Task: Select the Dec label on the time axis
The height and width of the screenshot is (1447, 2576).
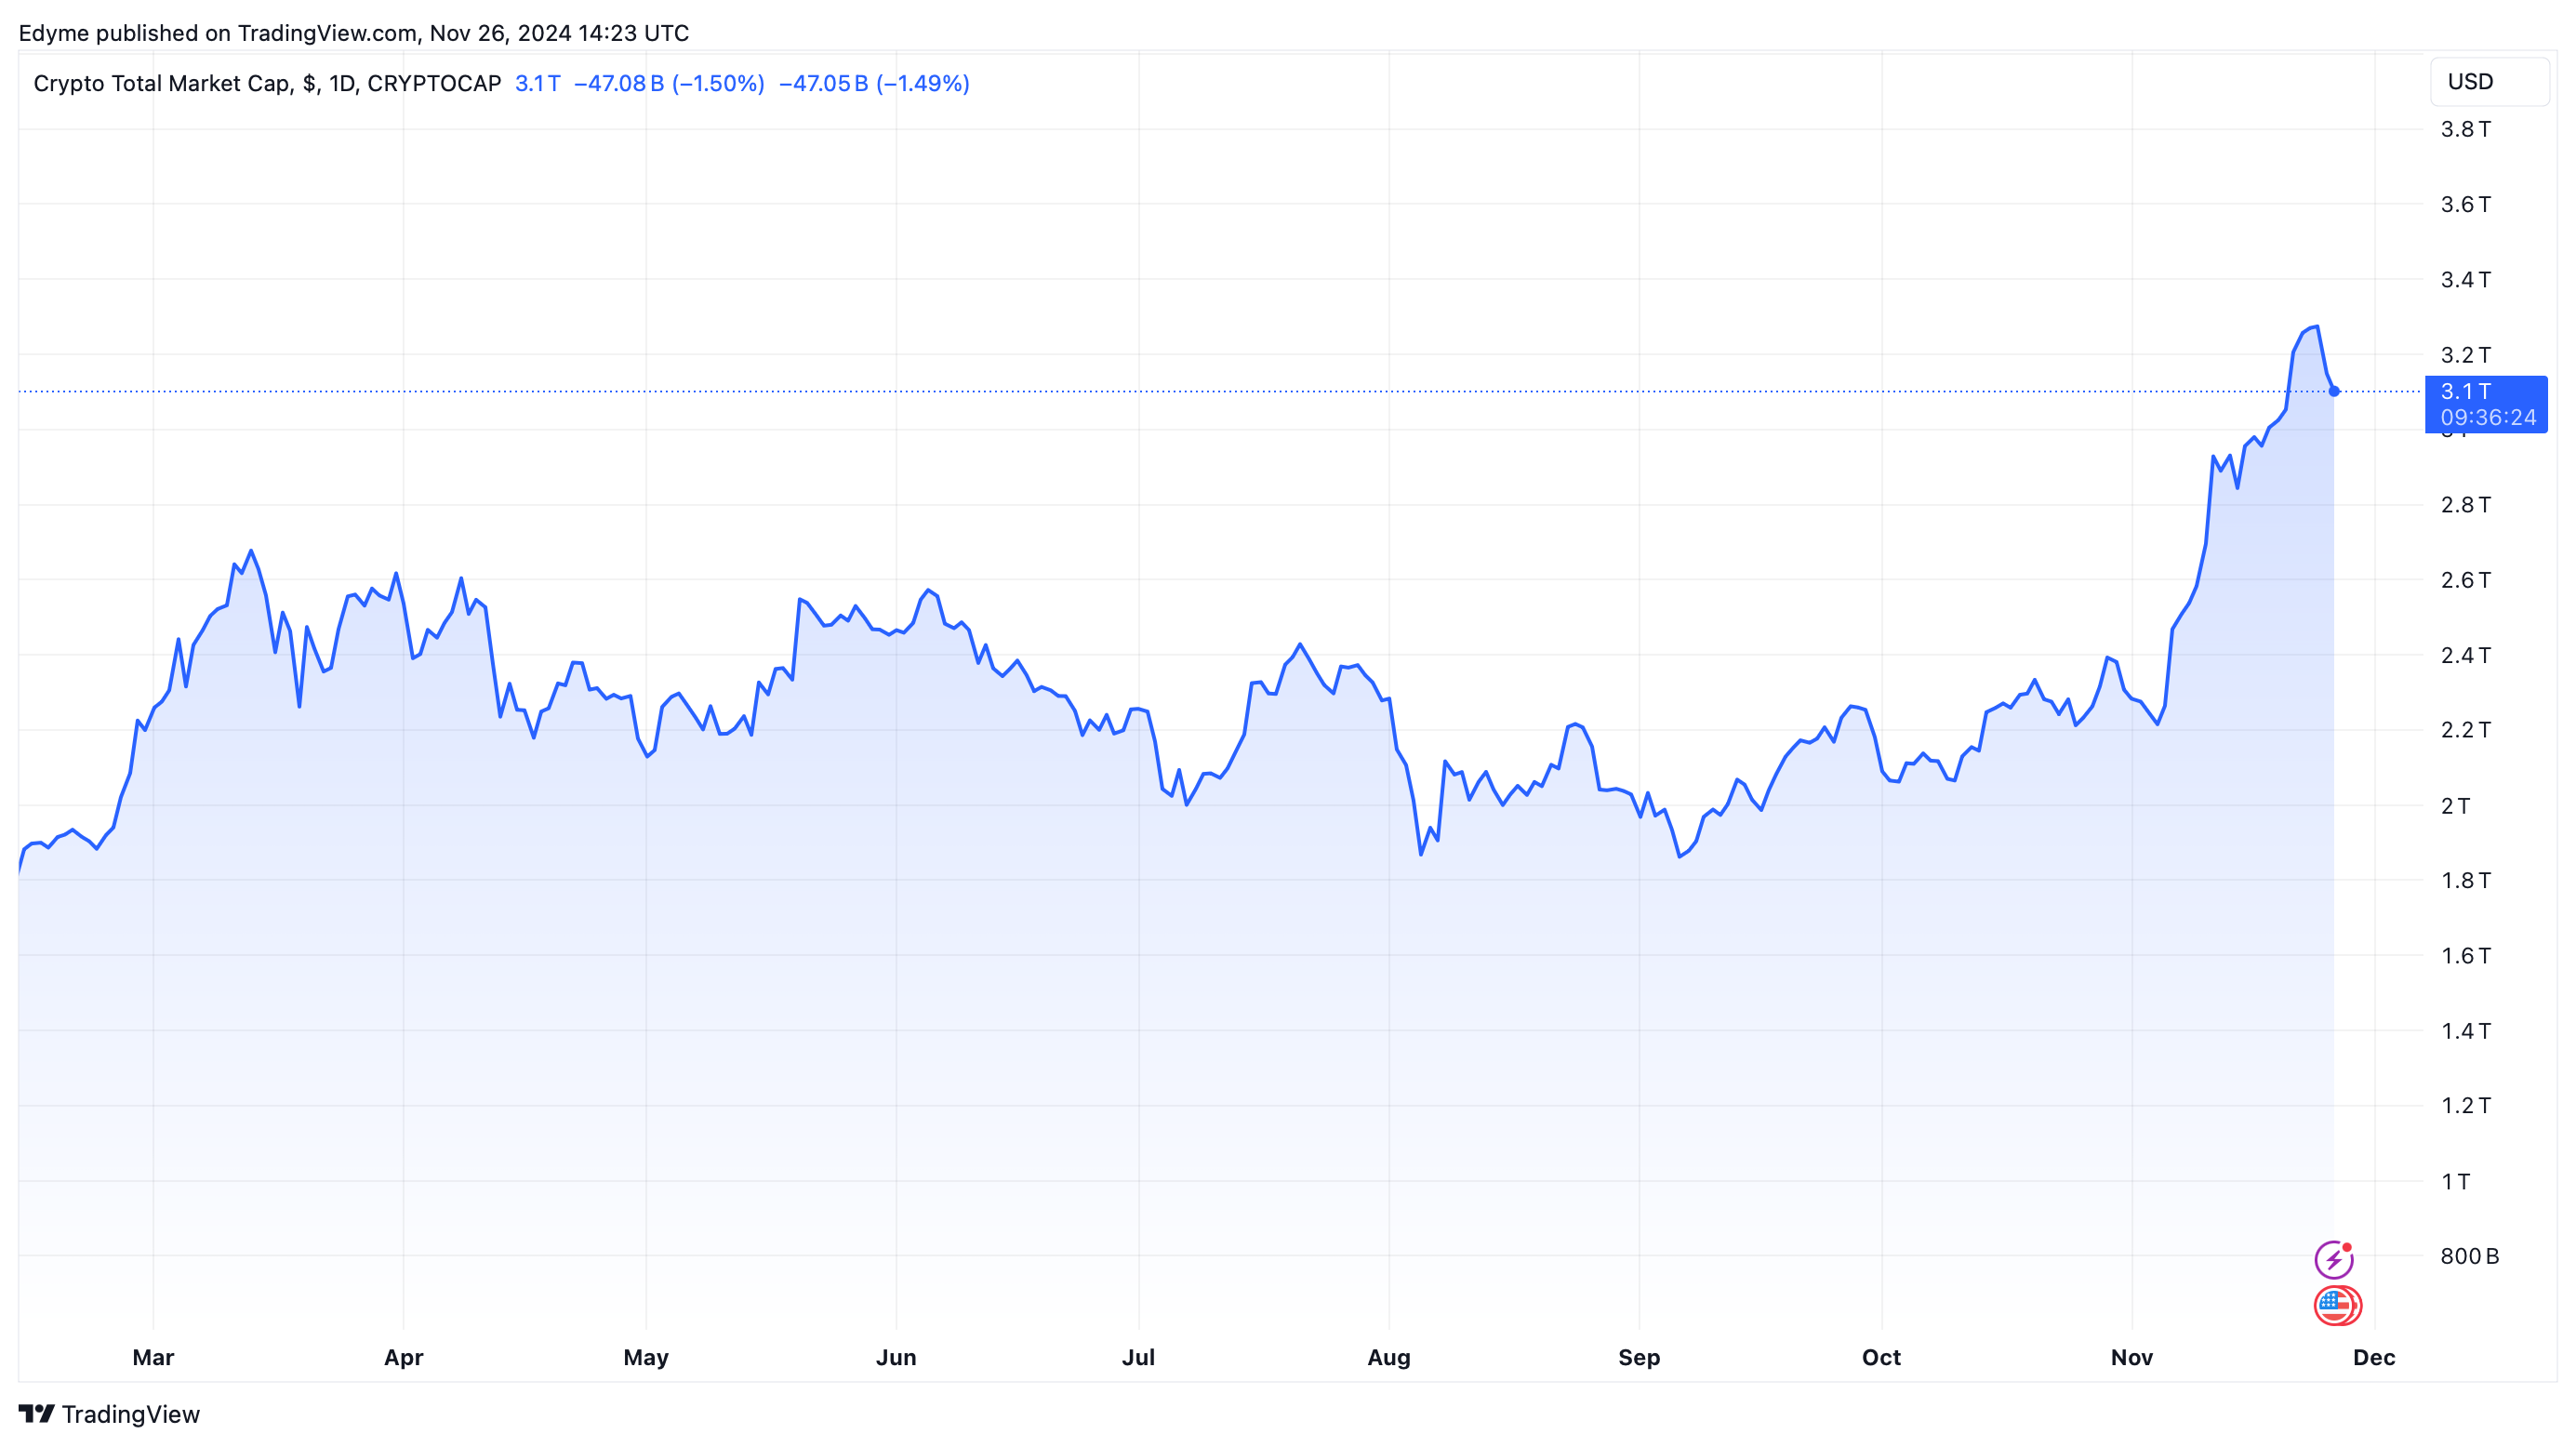Action: point(2377,1358)
